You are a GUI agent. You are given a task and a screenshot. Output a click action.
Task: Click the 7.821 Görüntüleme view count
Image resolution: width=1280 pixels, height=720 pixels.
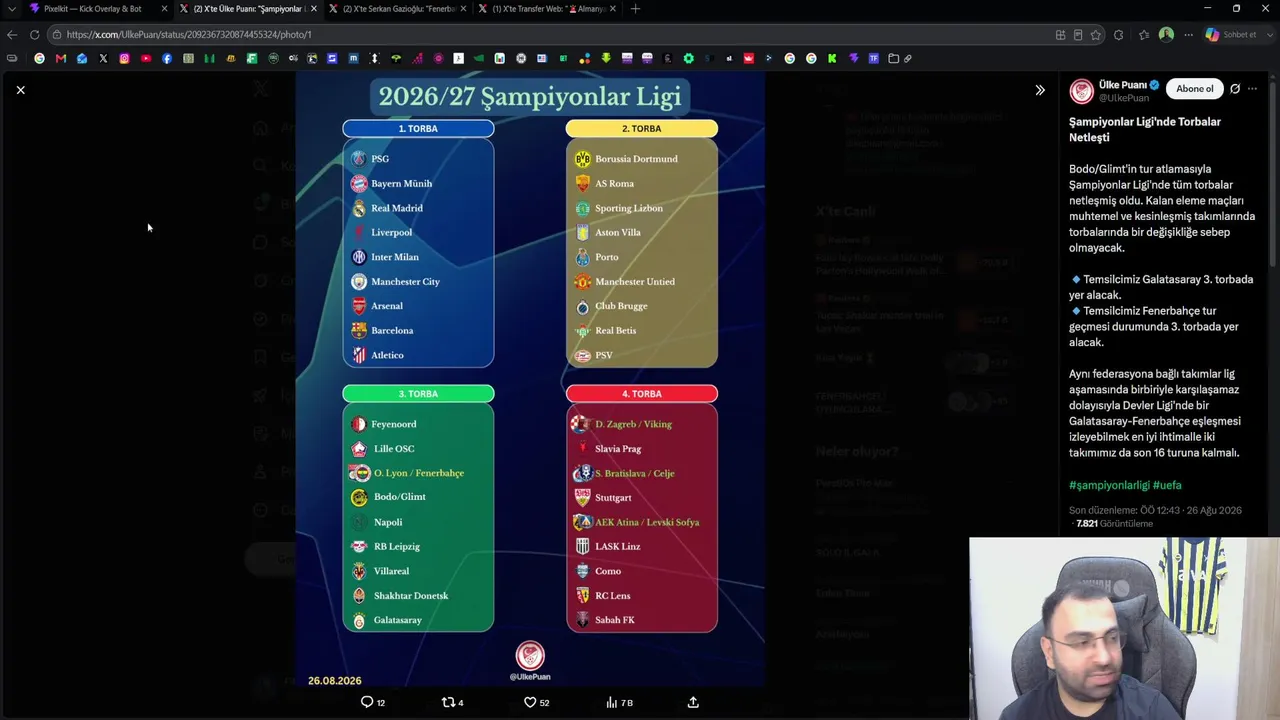point(1114,523)
